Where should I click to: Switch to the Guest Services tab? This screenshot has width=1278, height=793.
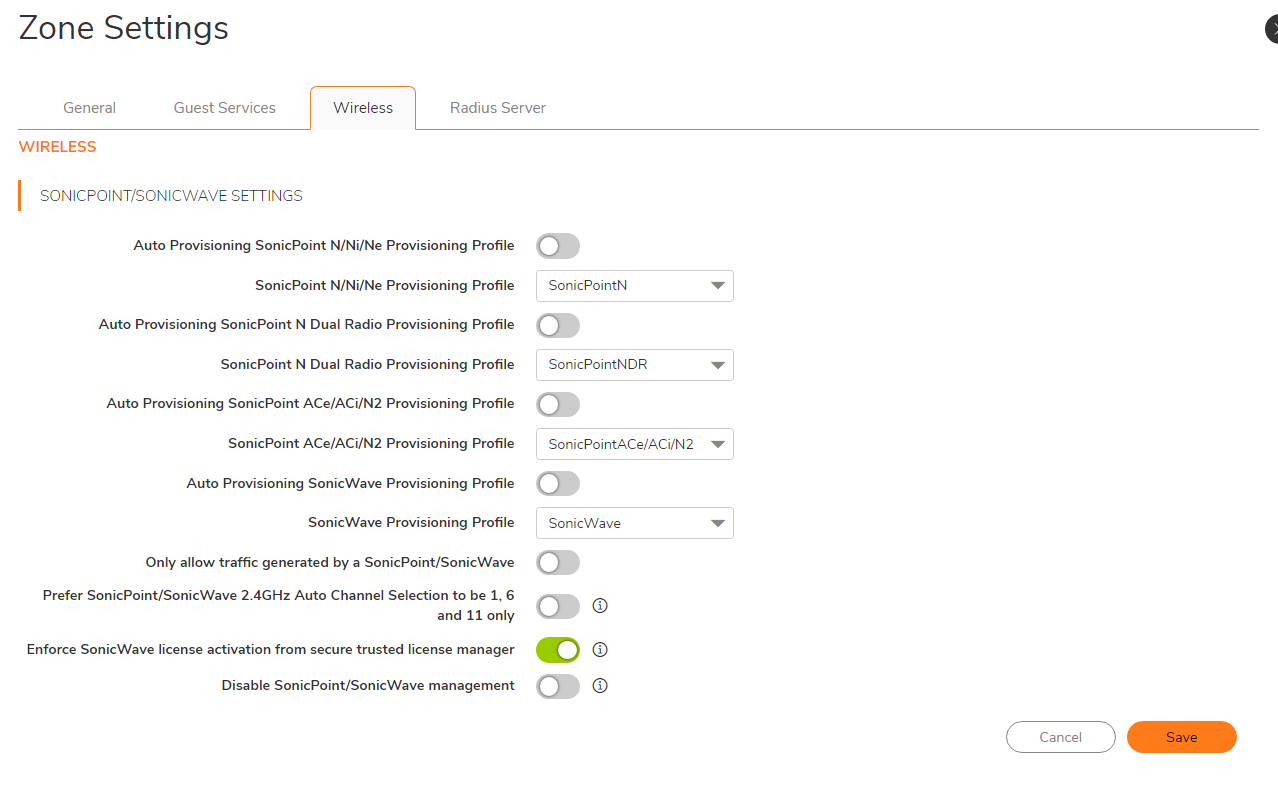click(x=225, y=108)
